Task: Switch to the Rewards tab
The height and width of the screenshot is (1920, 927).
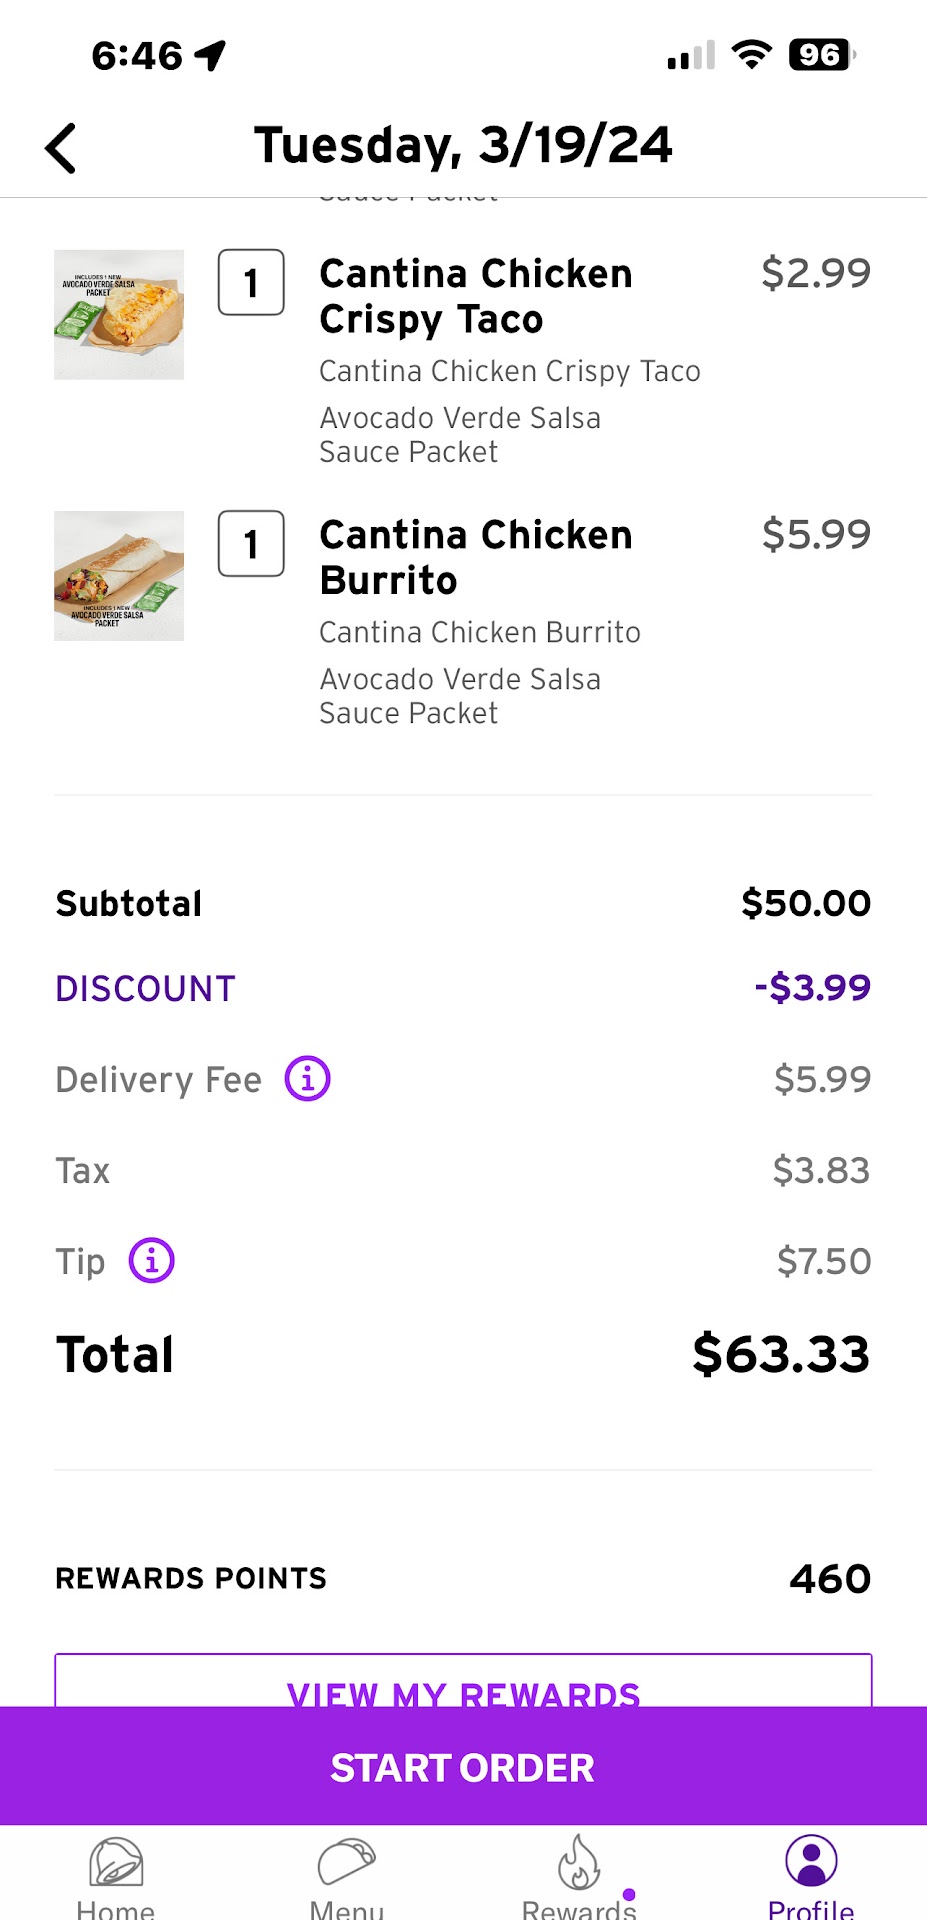Action: (x=579, y=1876)
